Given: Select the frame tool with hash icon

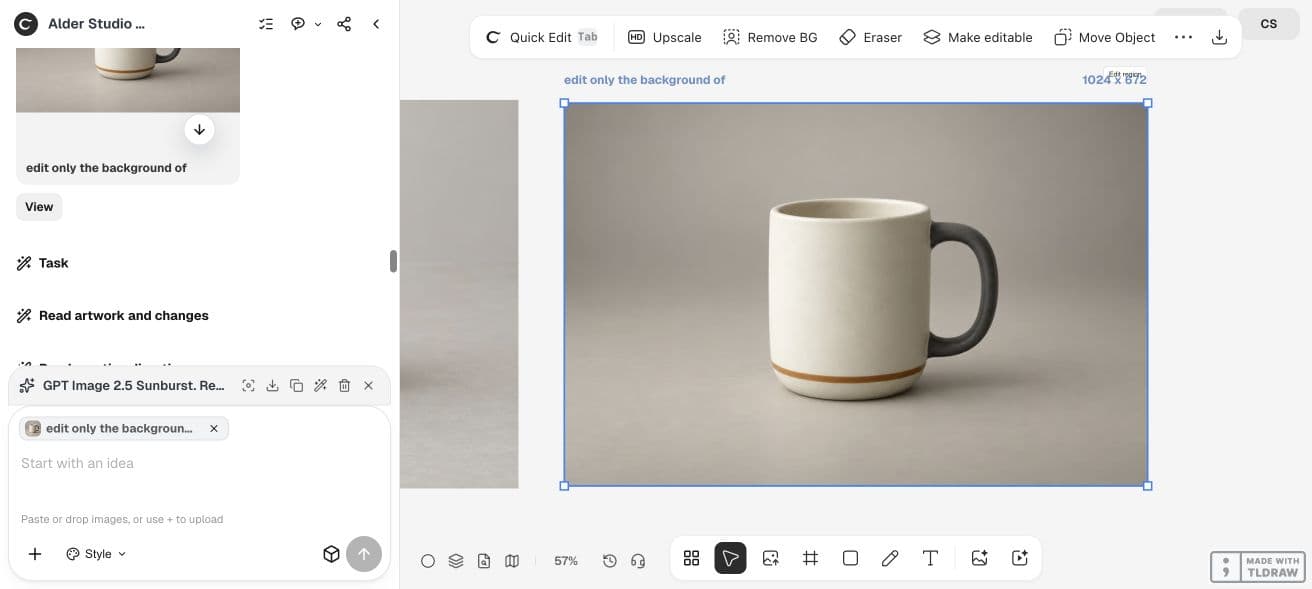Looking at the screenshot, I should (810, 558).
